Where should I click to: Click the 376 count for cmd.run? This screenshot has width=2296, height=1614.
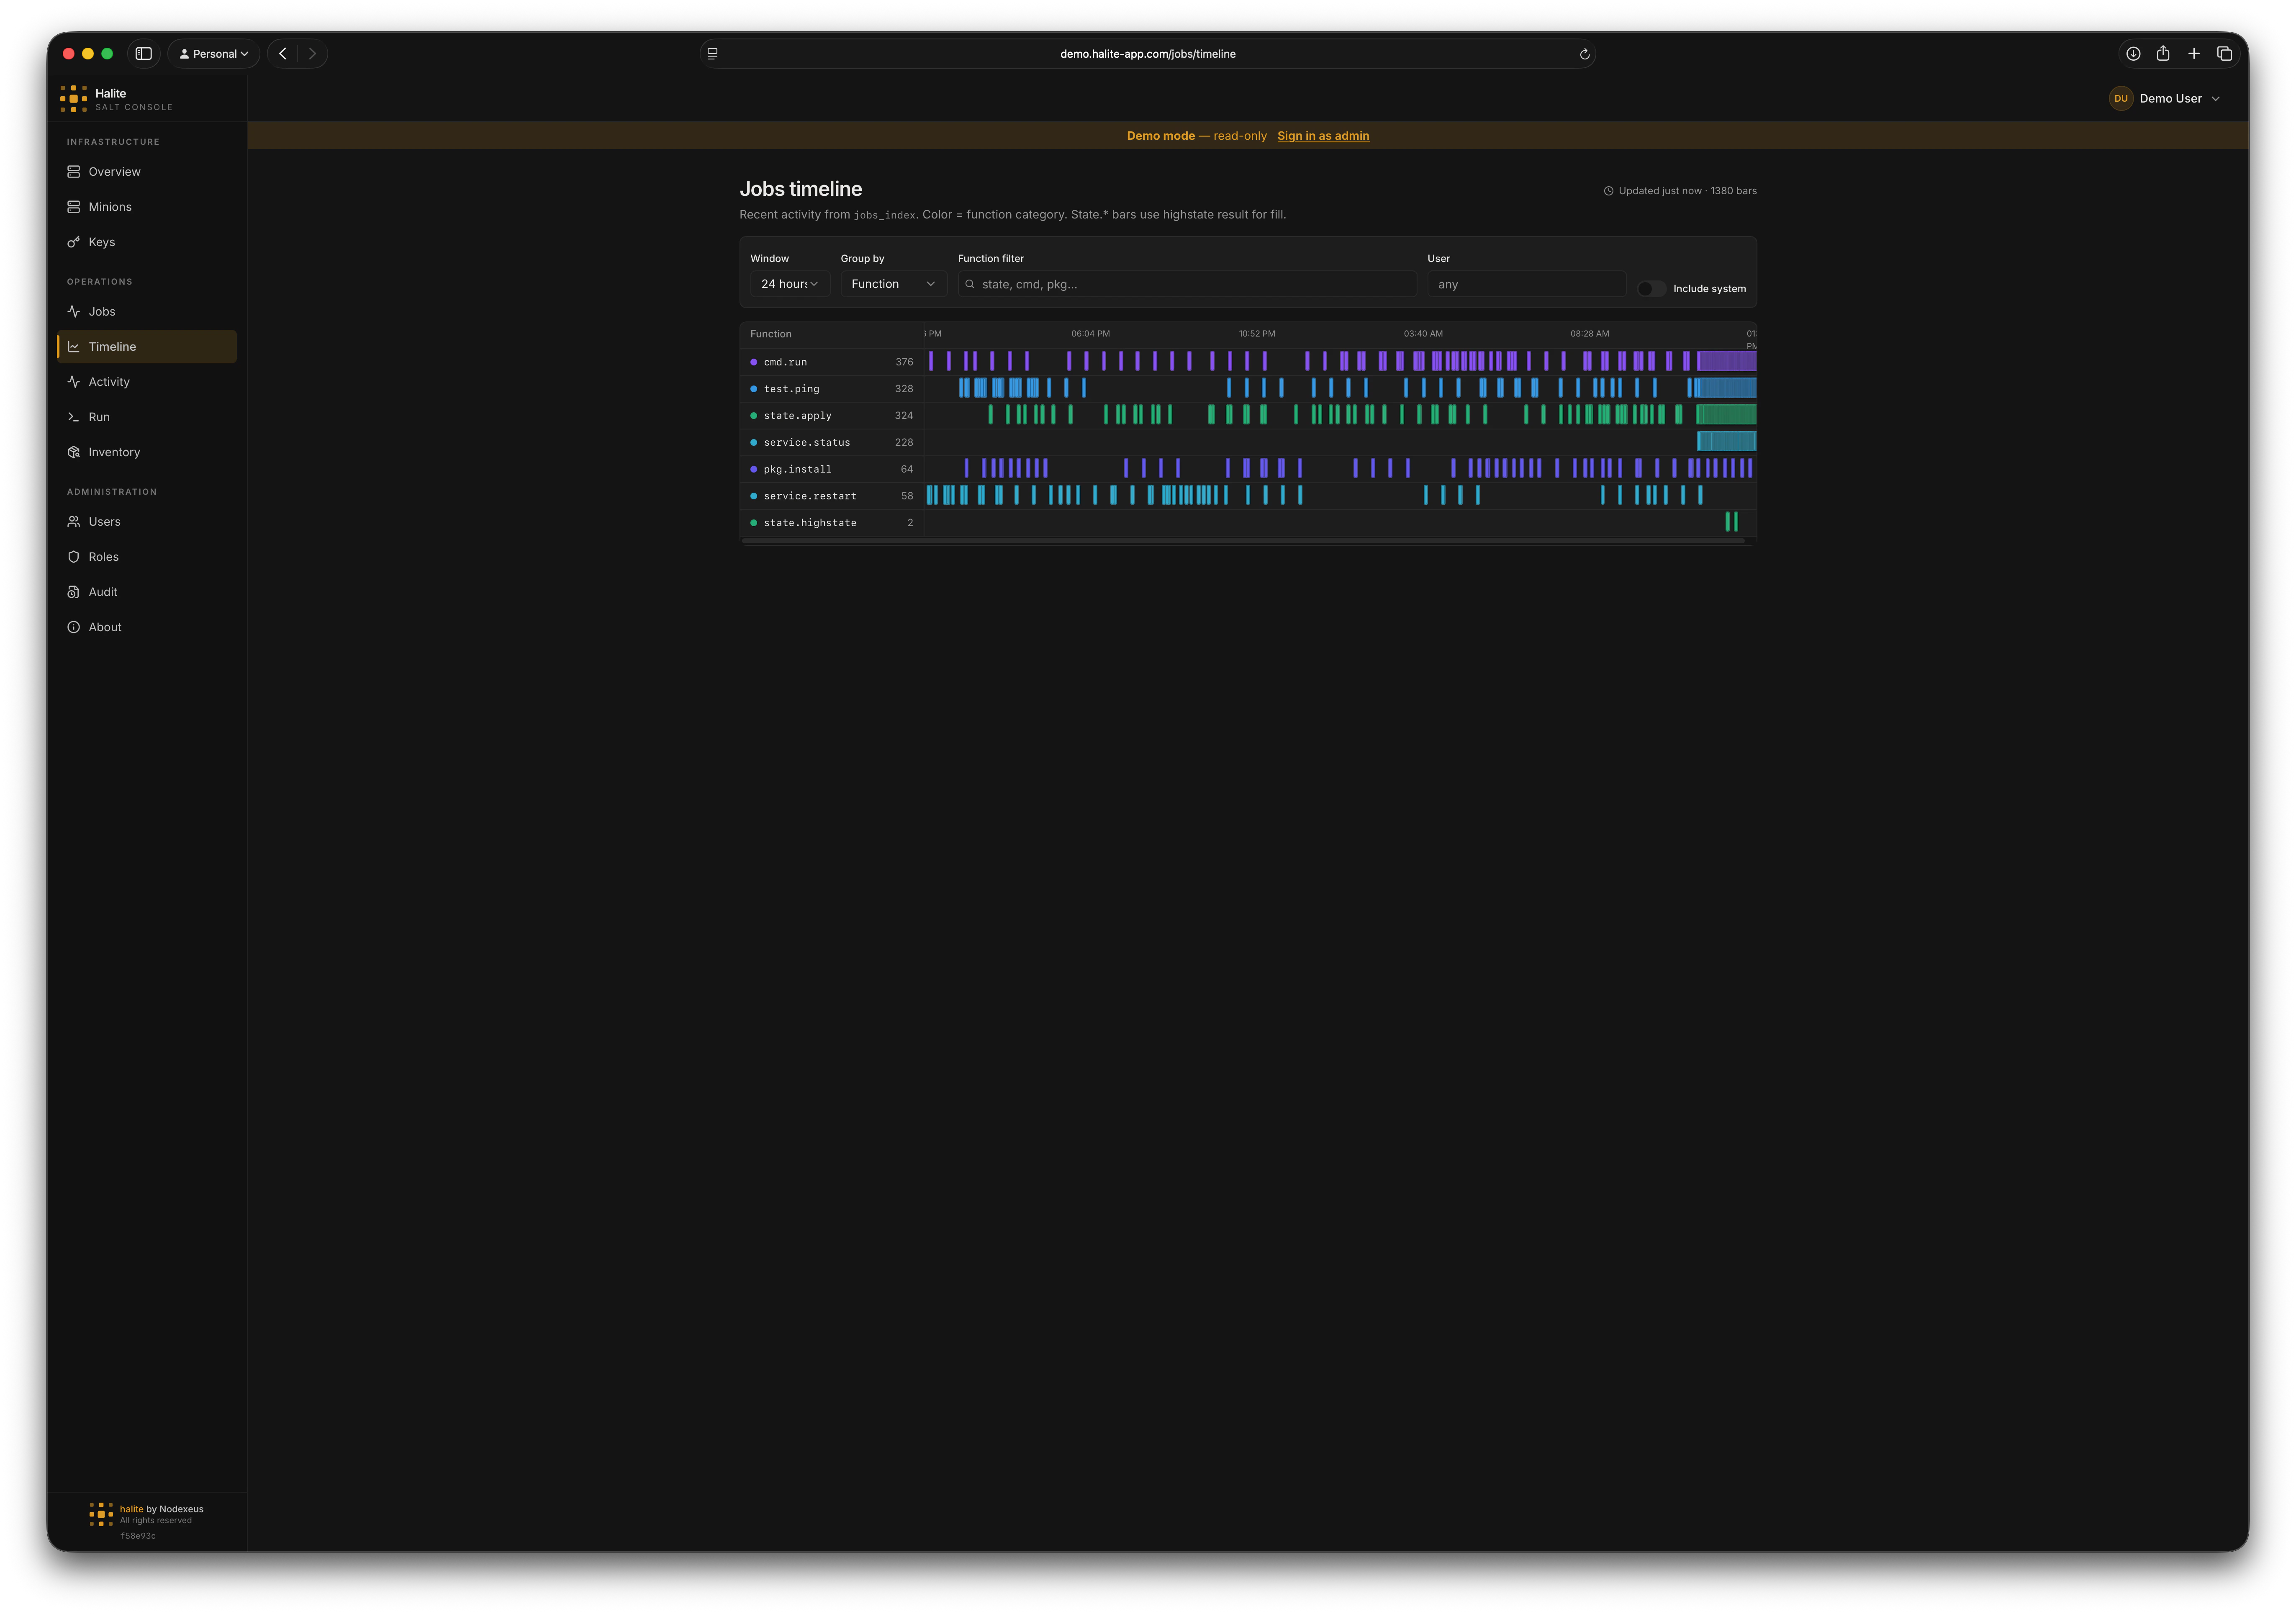[x=904, y=362]
